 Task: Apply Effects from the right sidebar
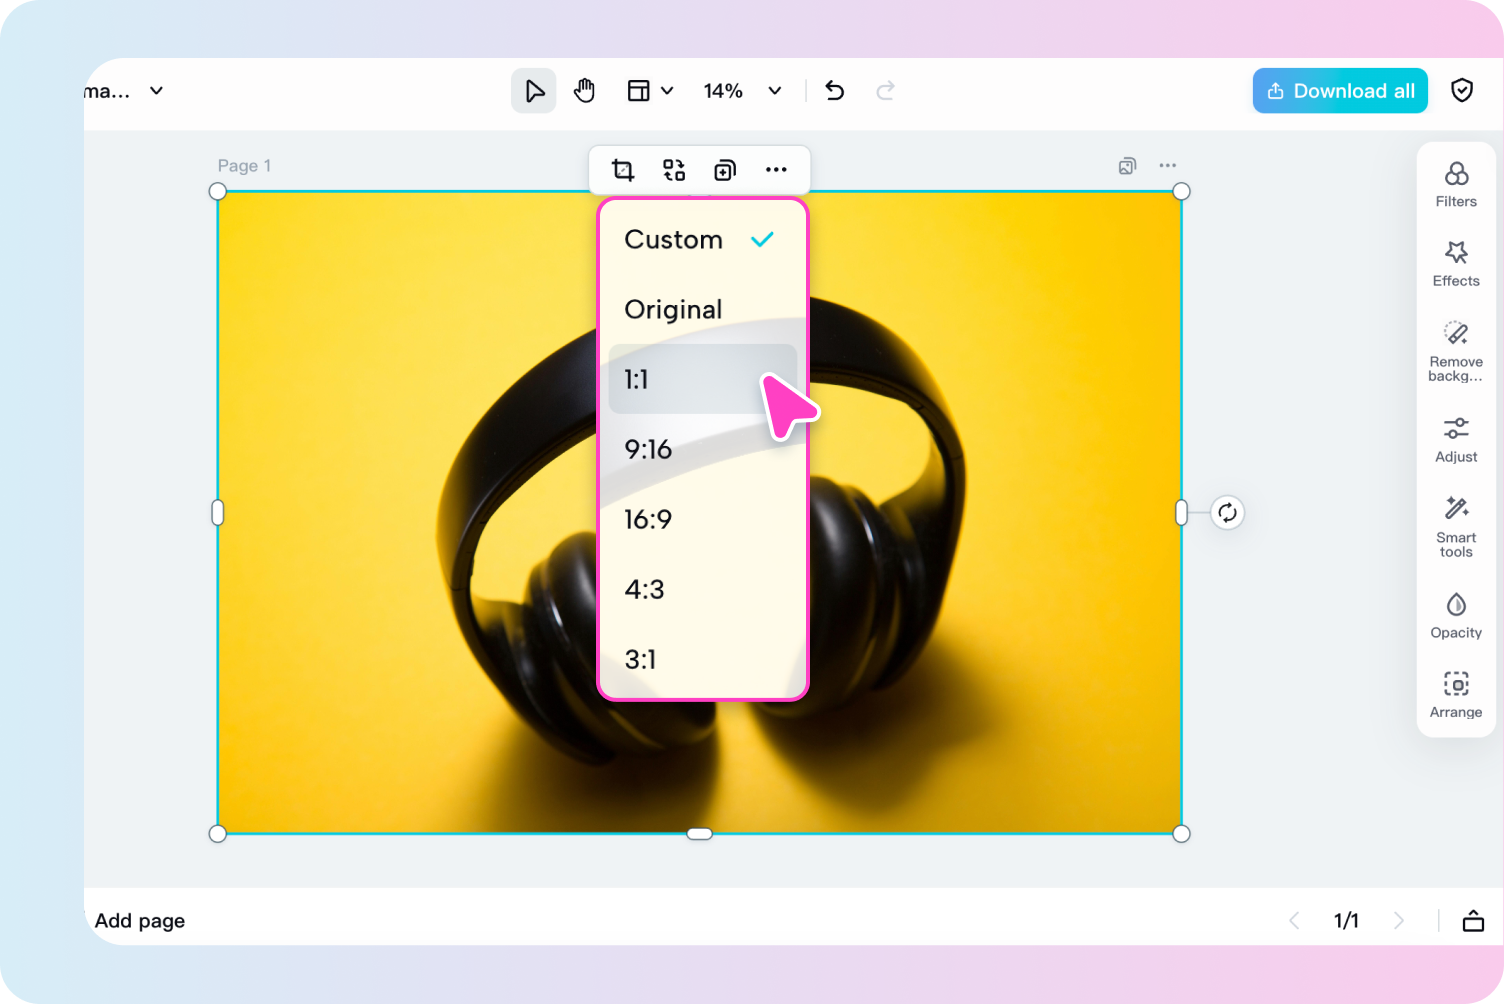pyautogui.click(x=1455, y=262)
